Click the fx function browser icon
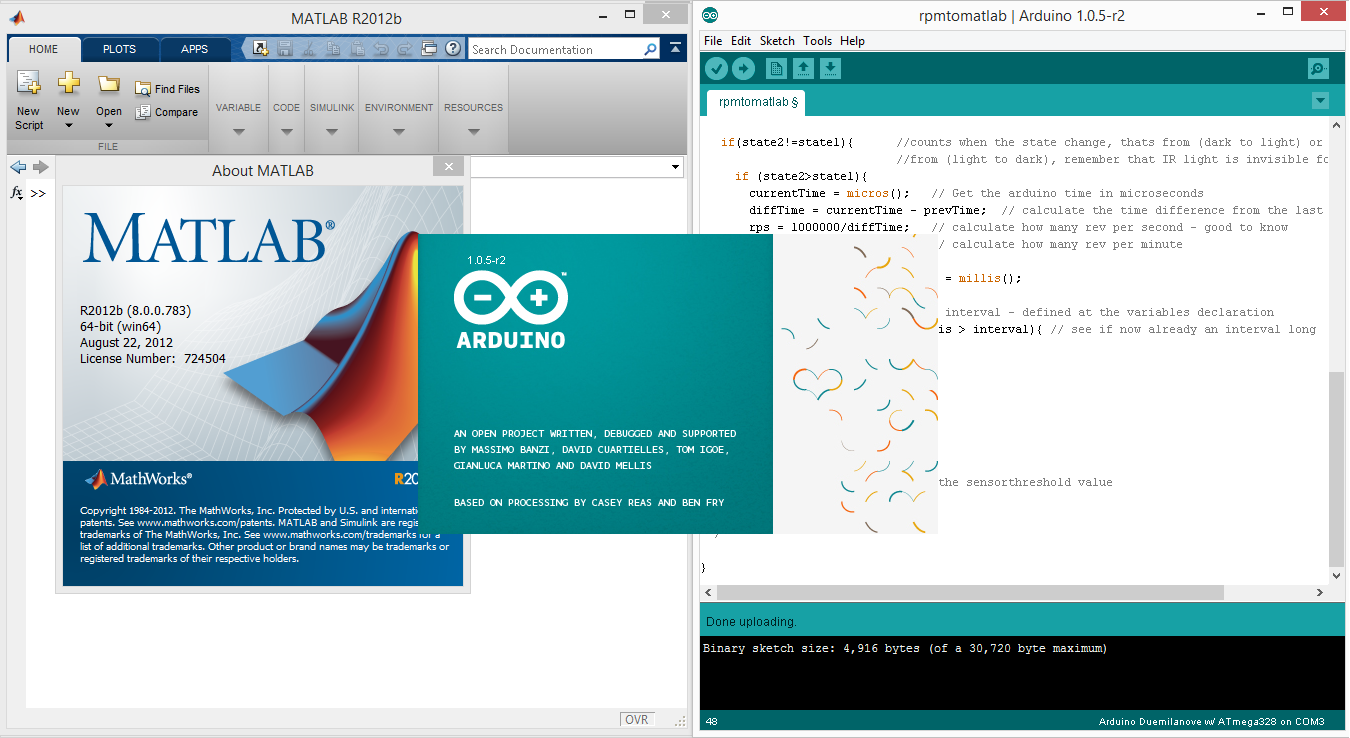 16,192
